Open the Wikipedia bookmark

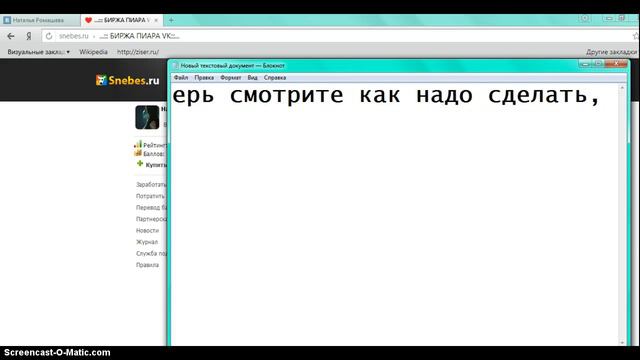(x=93, y=52)
